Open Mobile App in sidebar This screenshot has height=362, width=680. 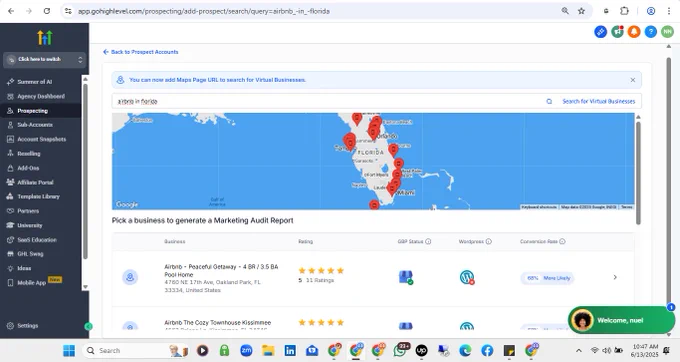pyautogui.click(x=31, y=282)
